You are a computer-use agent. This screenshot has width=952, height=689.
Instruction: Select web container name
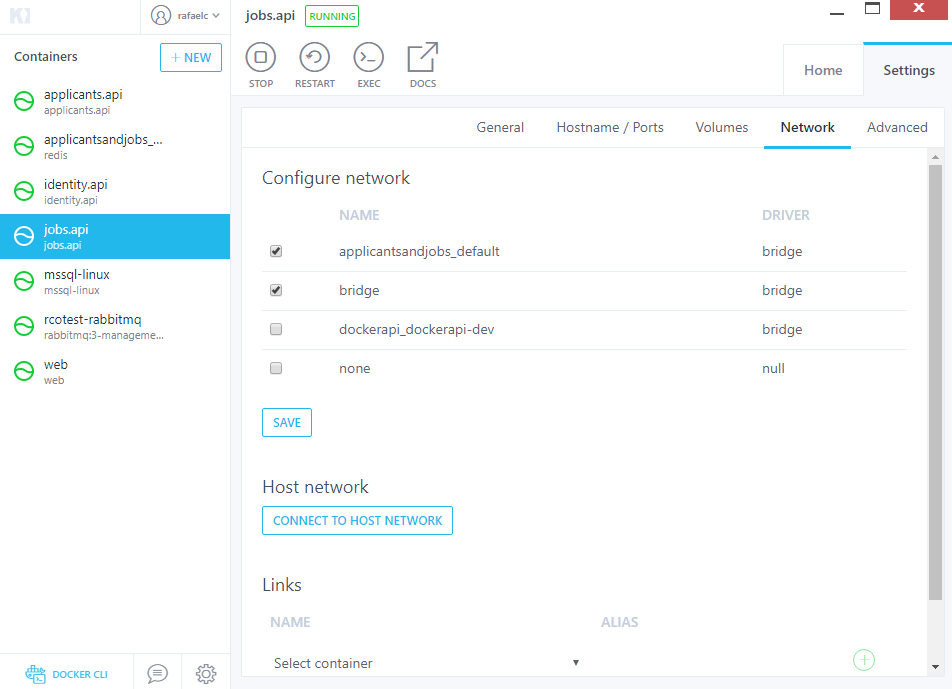pyautogui.click(x=56, y=364)
